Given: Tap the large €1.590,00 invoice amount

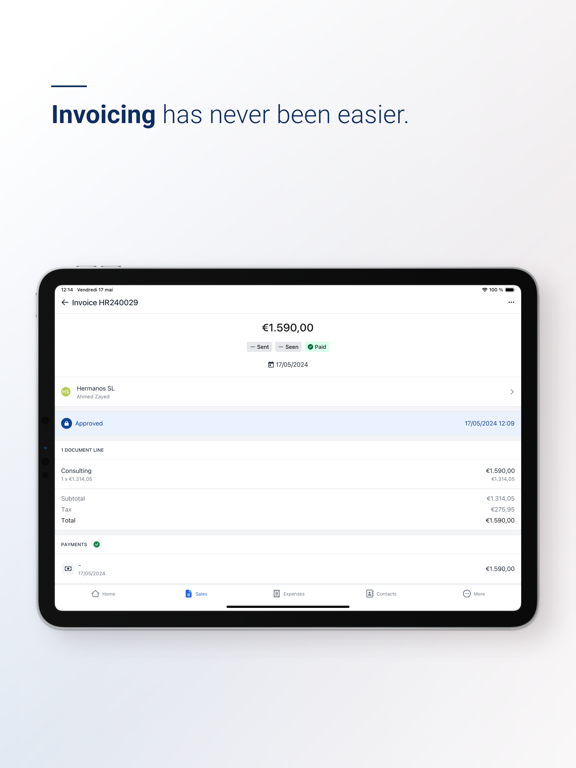Looking at the screenshot, I should [288, 328].
